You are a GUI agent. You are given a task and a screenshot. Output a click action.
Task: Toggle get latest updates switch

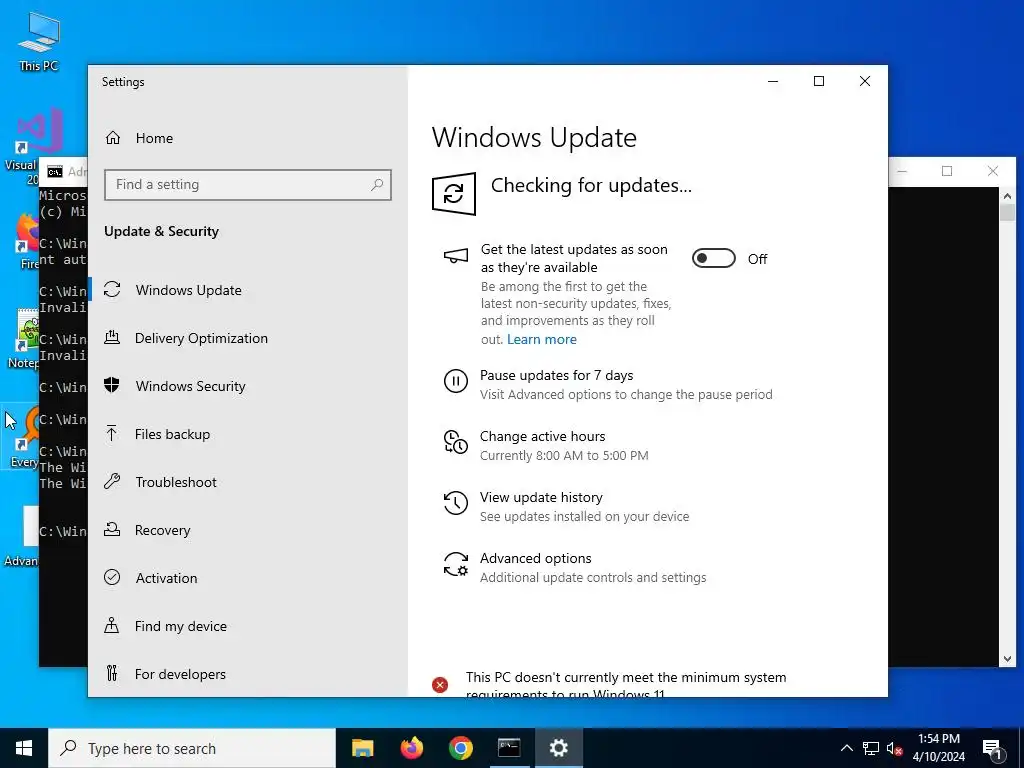pyautogui.click(x=714, y=259)
